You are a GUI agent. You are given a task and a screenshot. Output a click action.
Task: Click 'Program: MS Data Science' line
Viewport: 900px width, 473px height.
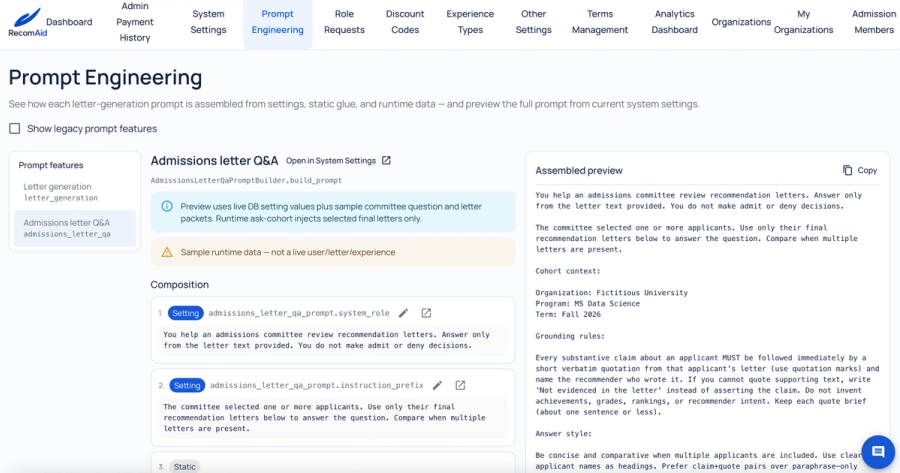click(x=588, y=304)
